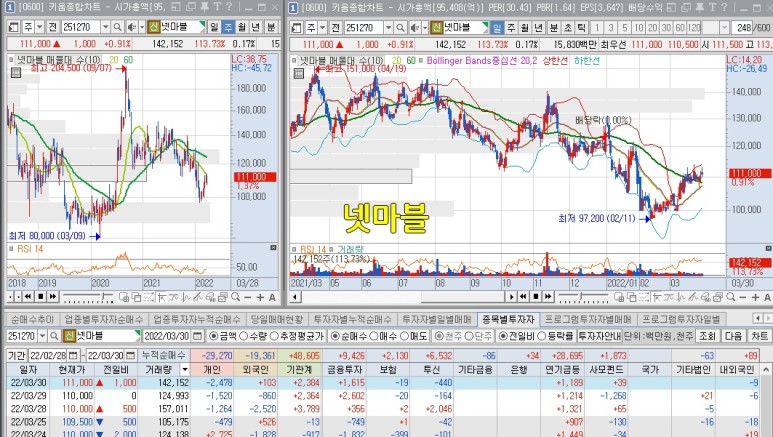Expand 주 type dropdown arrow in right chart toolbar
This screenshot has width=773, height=437.
tap(322, 28)
